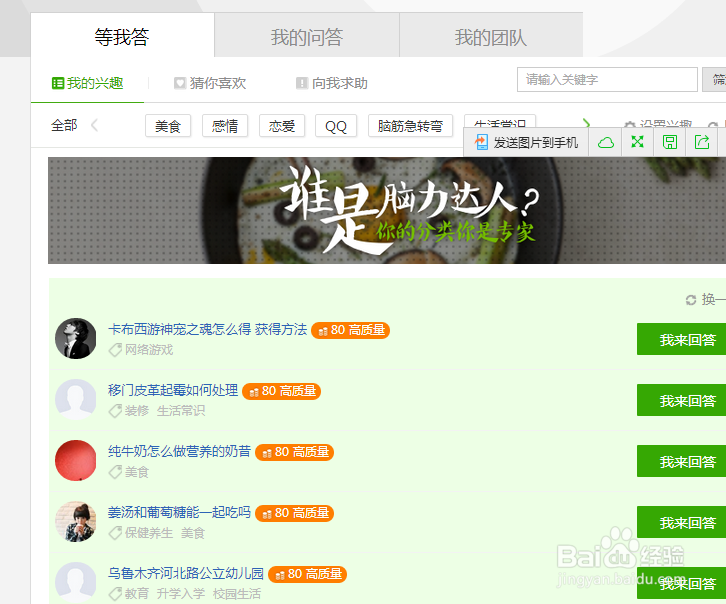Click the 教育 tag
The width and height of the screenshot is (726, 604).
point(137,594)
